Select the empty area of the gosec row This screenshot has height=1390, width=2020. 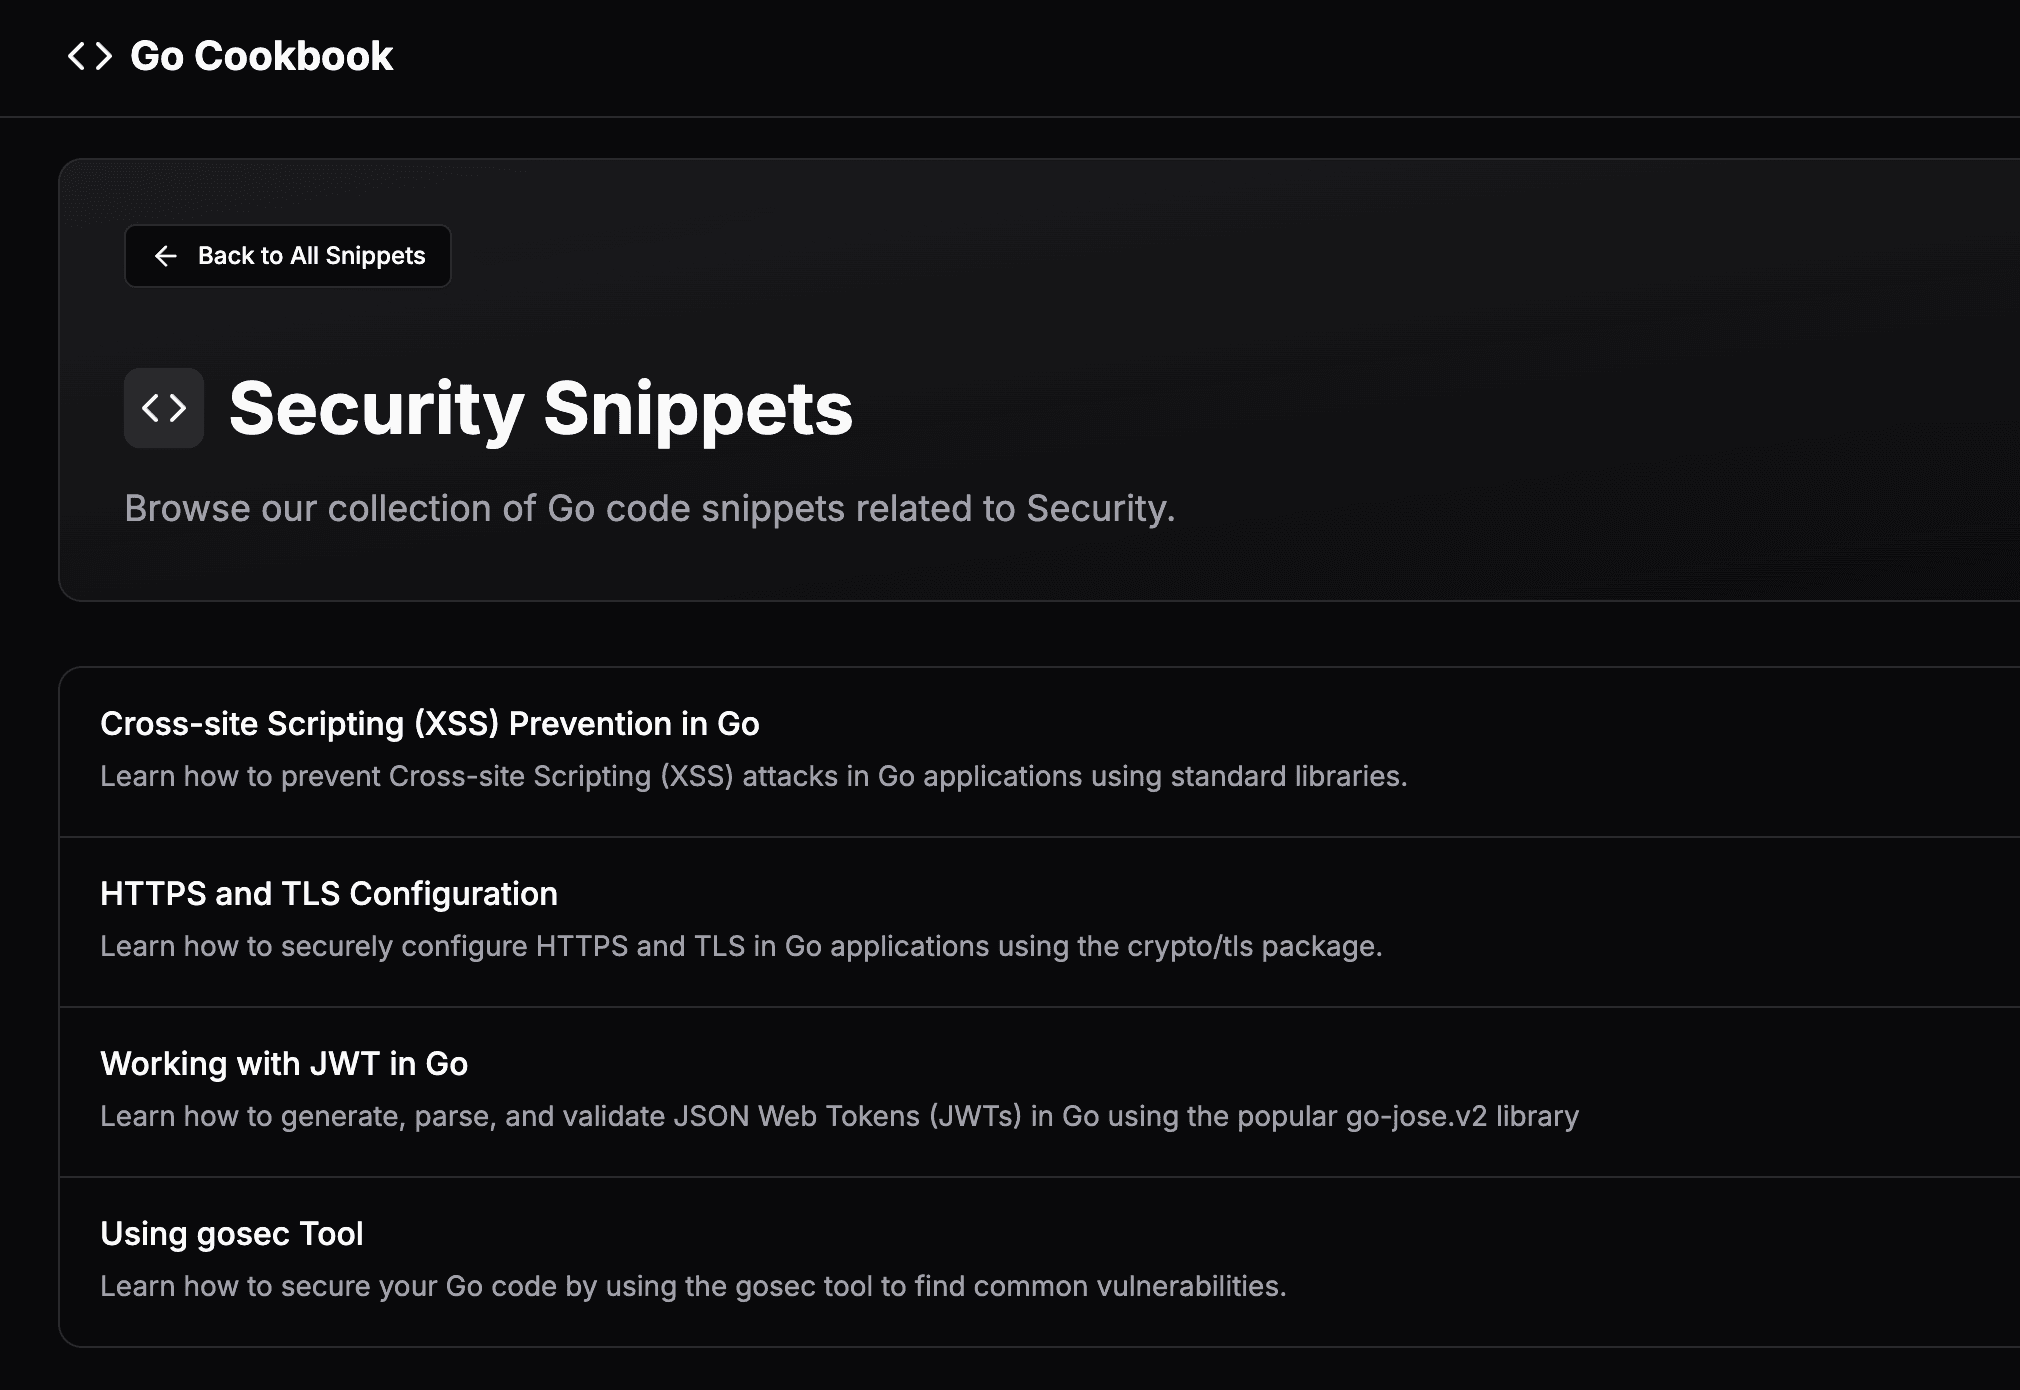1700,1262
